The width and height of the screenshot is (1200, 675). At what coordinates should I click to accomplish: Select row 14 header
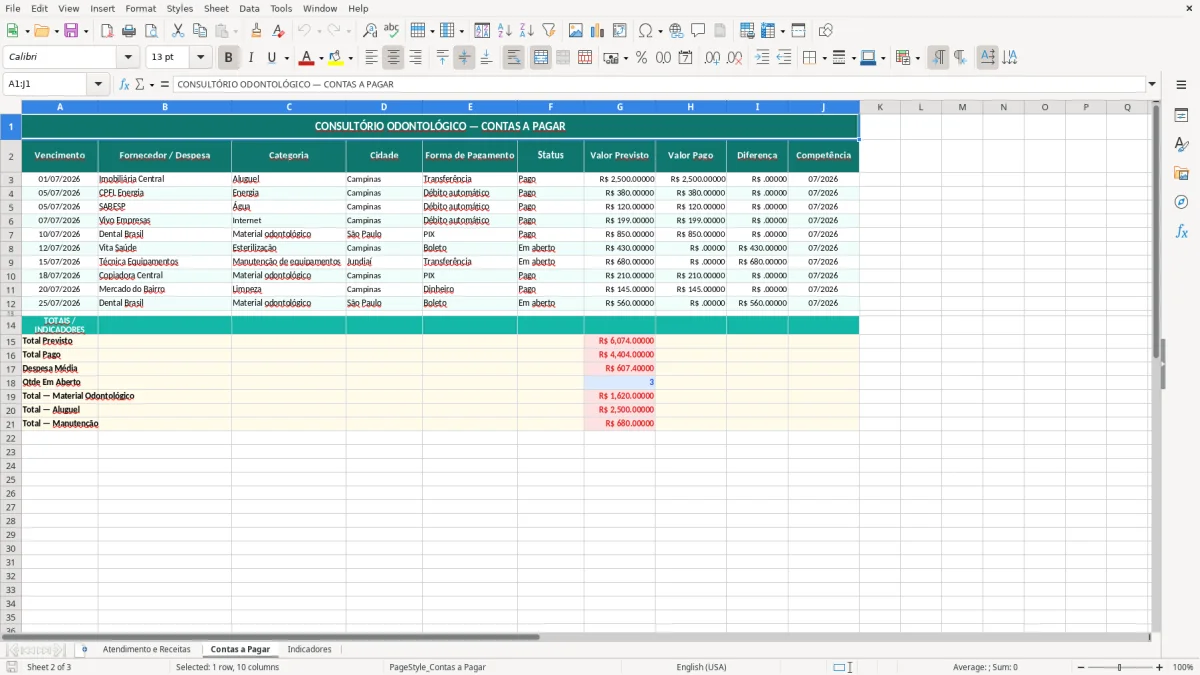(x=11, y=326)
